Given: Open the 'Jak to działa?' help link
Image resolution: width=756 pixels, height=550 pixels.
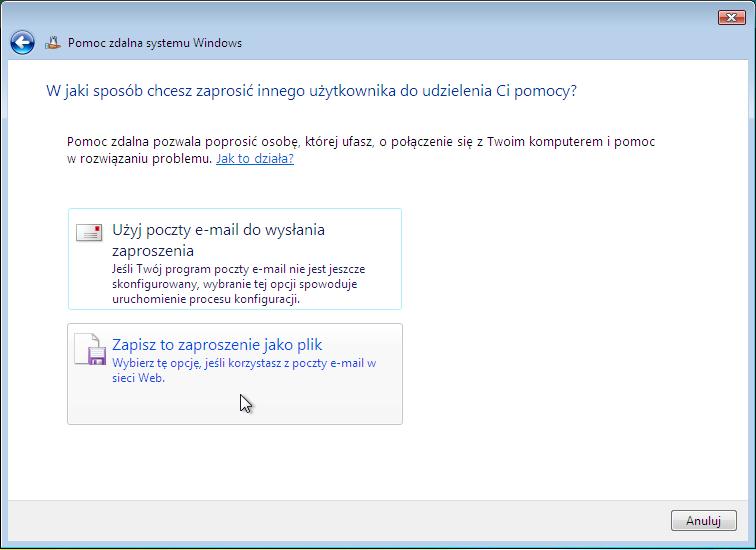Looking at the screenshot, I should (x=255, y=159).
